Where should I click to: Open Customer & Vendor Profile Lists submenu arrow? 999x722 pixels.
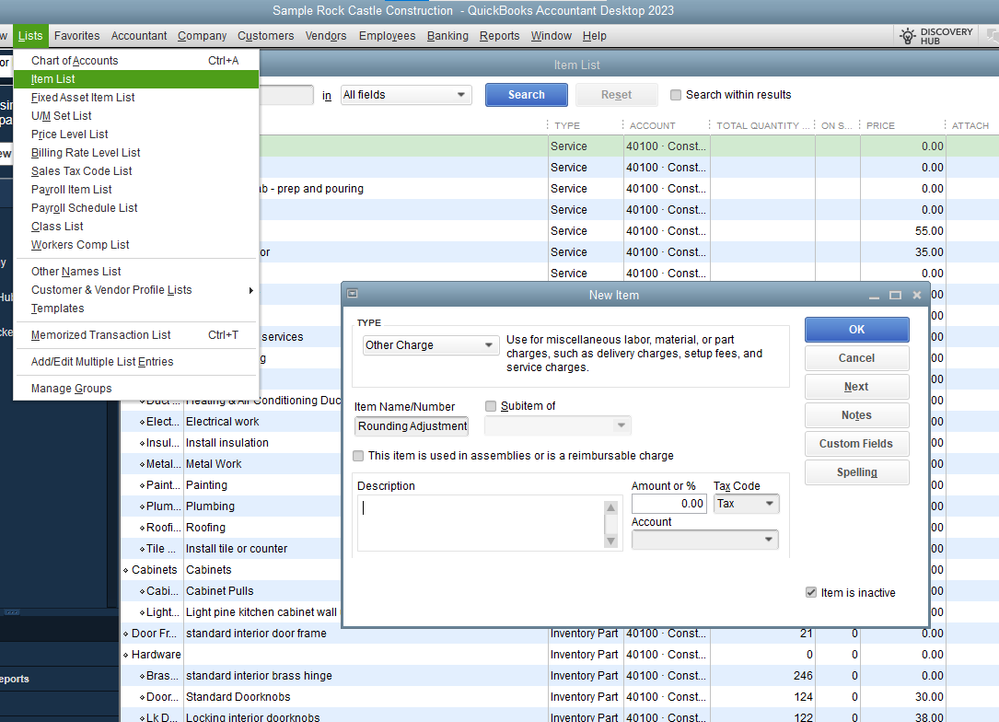tap(251, 291)
